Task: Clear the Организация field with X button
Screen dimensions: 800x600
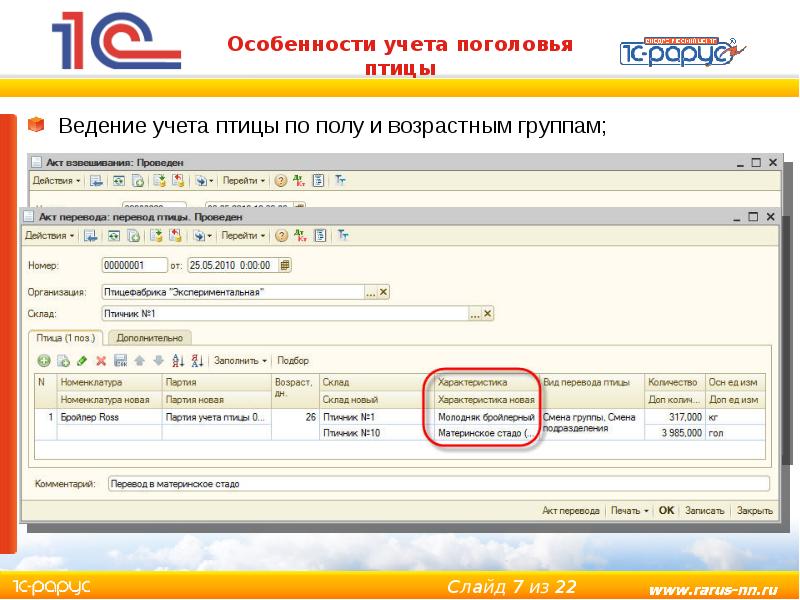Action: [x=383, y=292]
